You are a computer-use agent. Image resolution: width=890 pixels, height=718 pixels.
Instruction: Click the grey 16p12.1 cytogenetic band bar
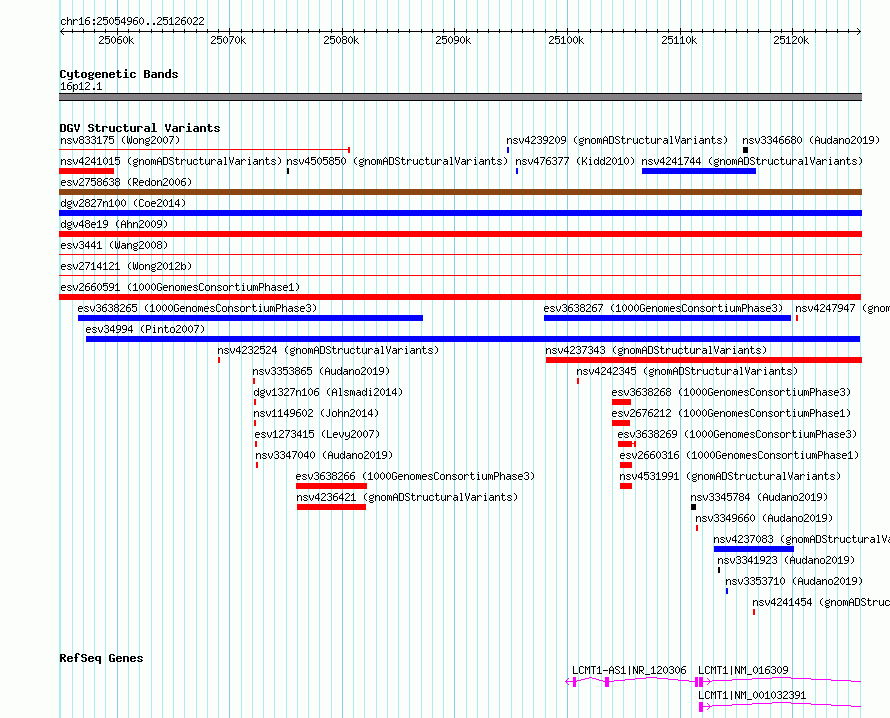click(460, 97)
